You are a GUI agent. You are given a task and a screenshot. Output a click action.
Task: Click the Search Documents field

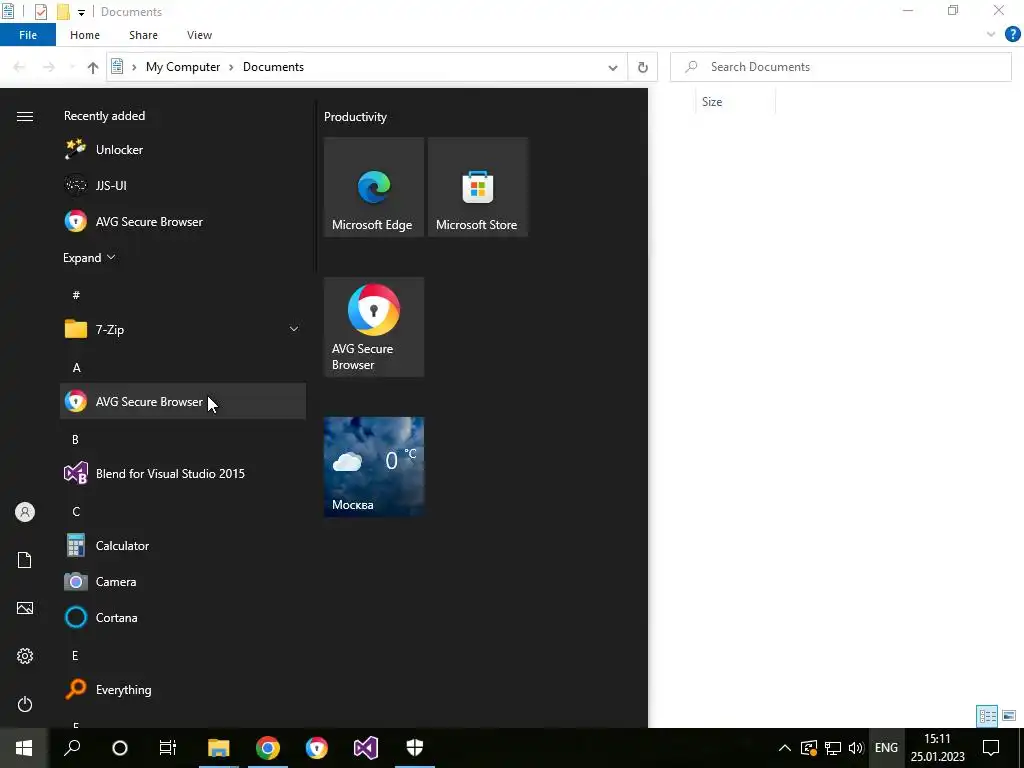pyautogui.click(x=840, y=67)
